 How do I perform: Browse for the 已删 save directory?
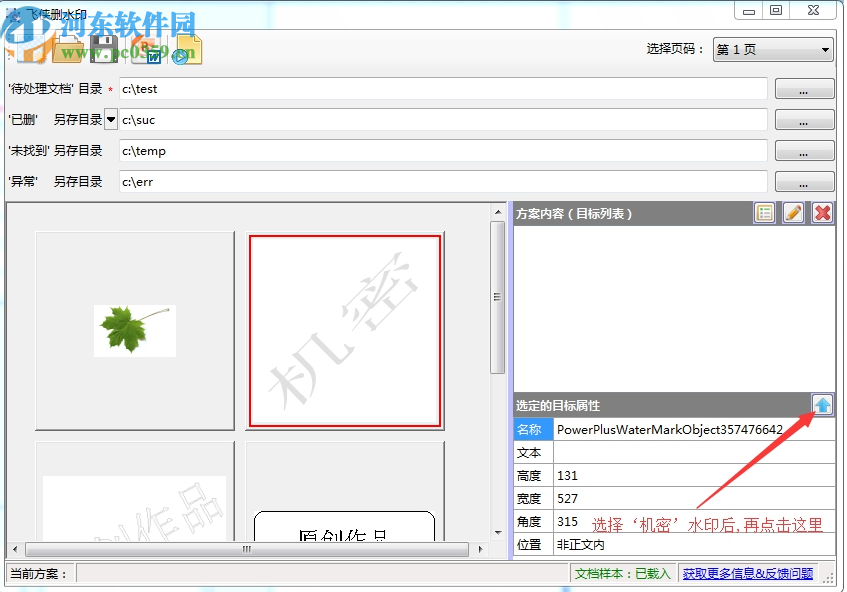point(804,120)
